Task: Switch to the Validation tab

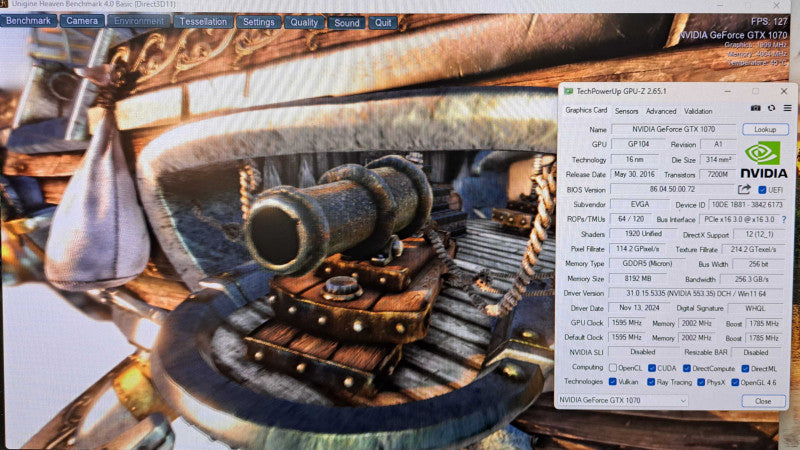Action: (698, 111)
